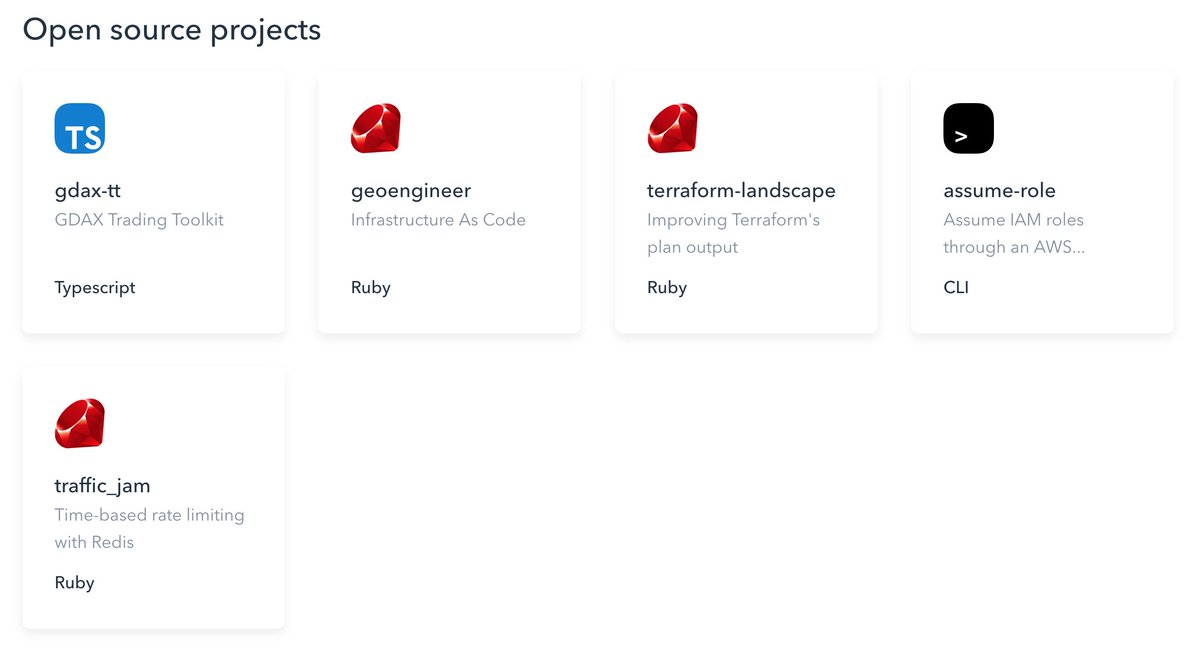Viewport: 1200px width, 654px height.
Task: Open the assume-role project title
Action: click(x=1000, y=190)
